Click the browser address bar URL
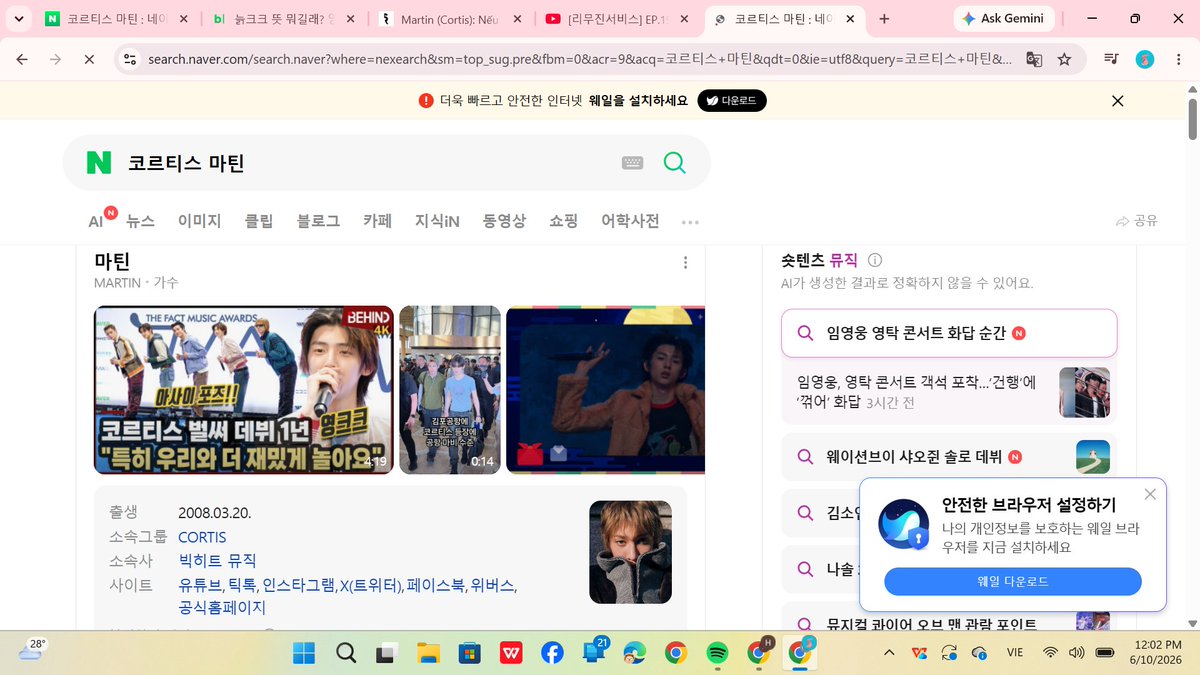The width and height of the screenshot is (1200, 675). click(x=580, y=59)
